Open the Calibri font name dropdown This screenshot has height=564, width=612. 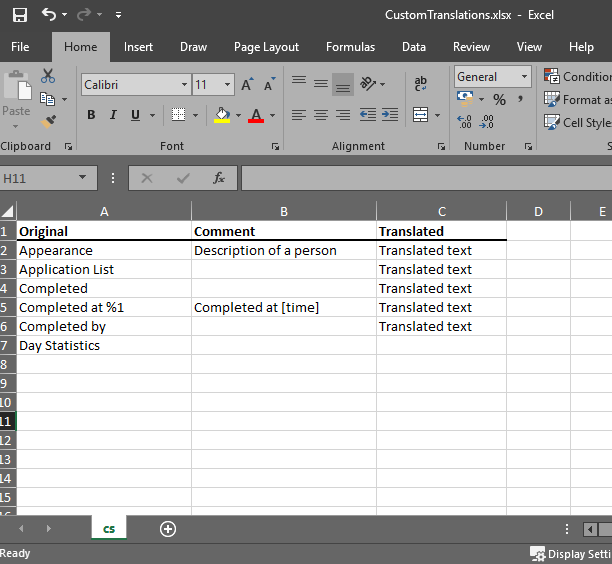[184, 85]
